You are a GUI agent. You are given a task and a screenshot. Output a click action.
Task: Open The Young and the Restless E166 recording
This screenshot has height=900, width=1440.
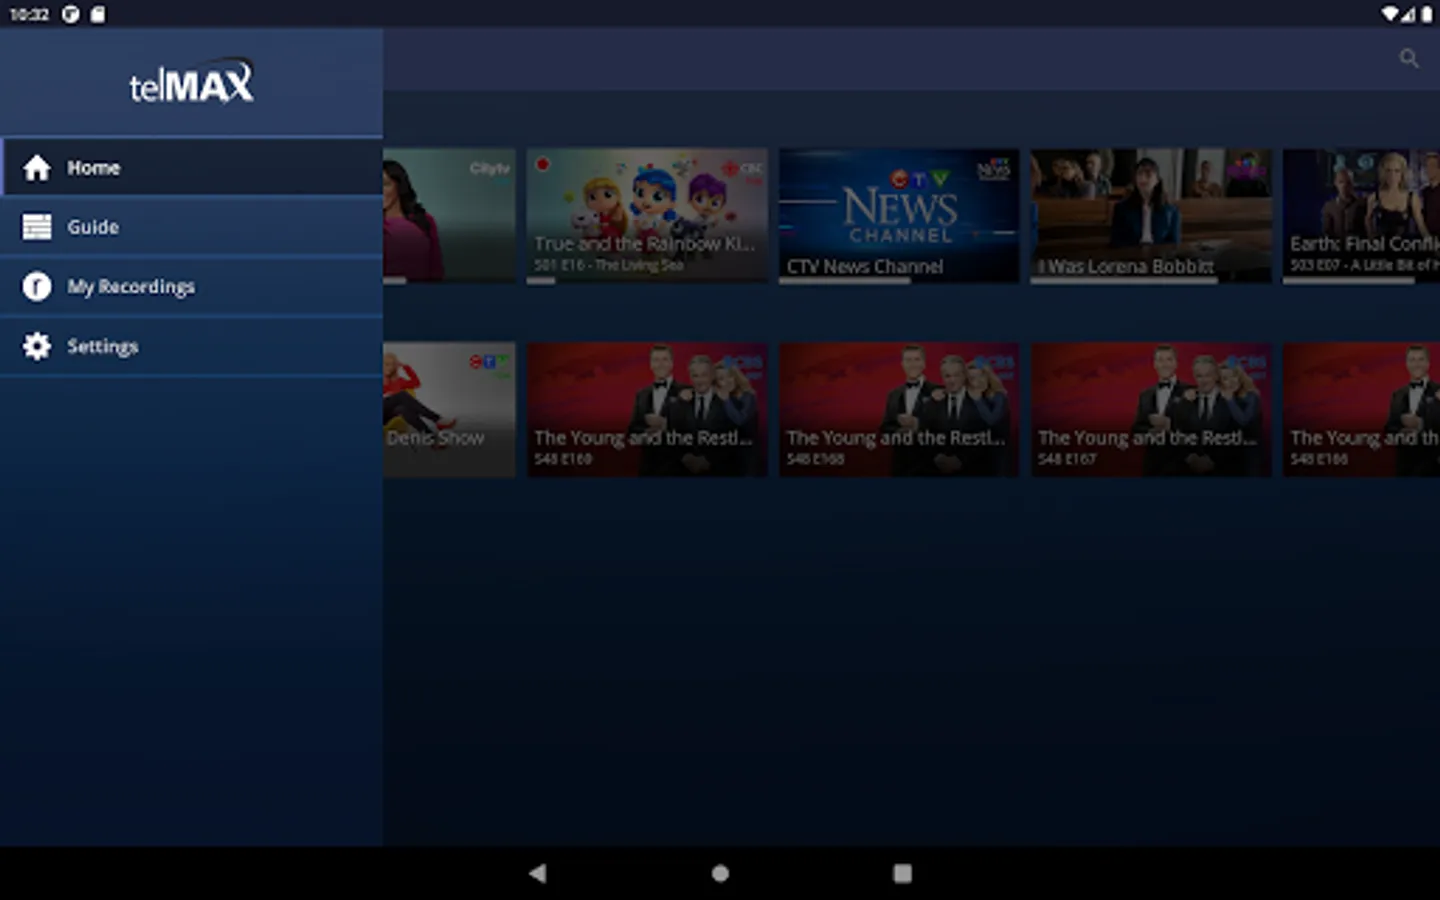click(1361, 410)
